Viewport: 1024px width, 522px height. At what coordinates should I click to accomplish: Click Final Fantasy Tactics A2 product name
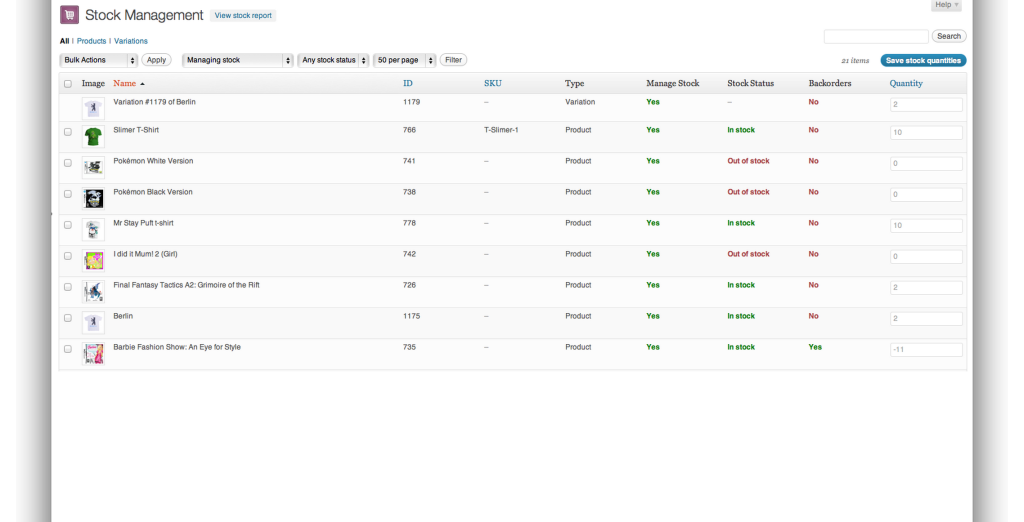pyautogui.click(x=186, y=285)
